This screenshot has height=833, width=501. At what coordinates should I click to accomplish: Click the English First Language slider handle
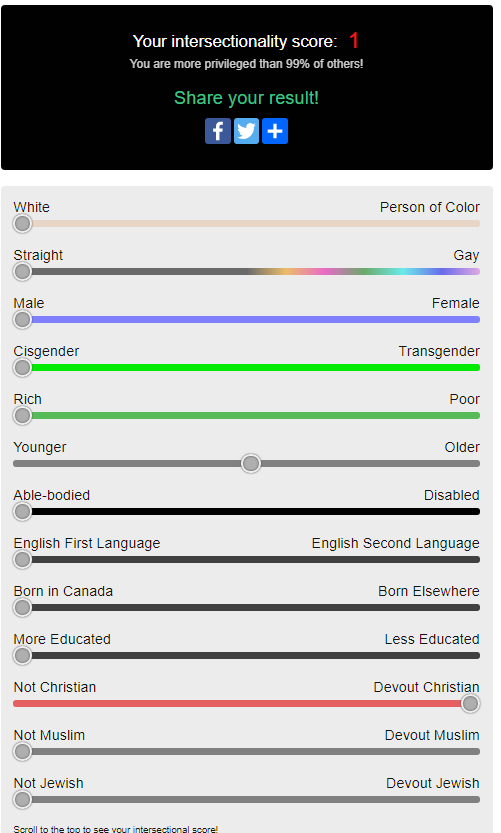click(22, 559)
